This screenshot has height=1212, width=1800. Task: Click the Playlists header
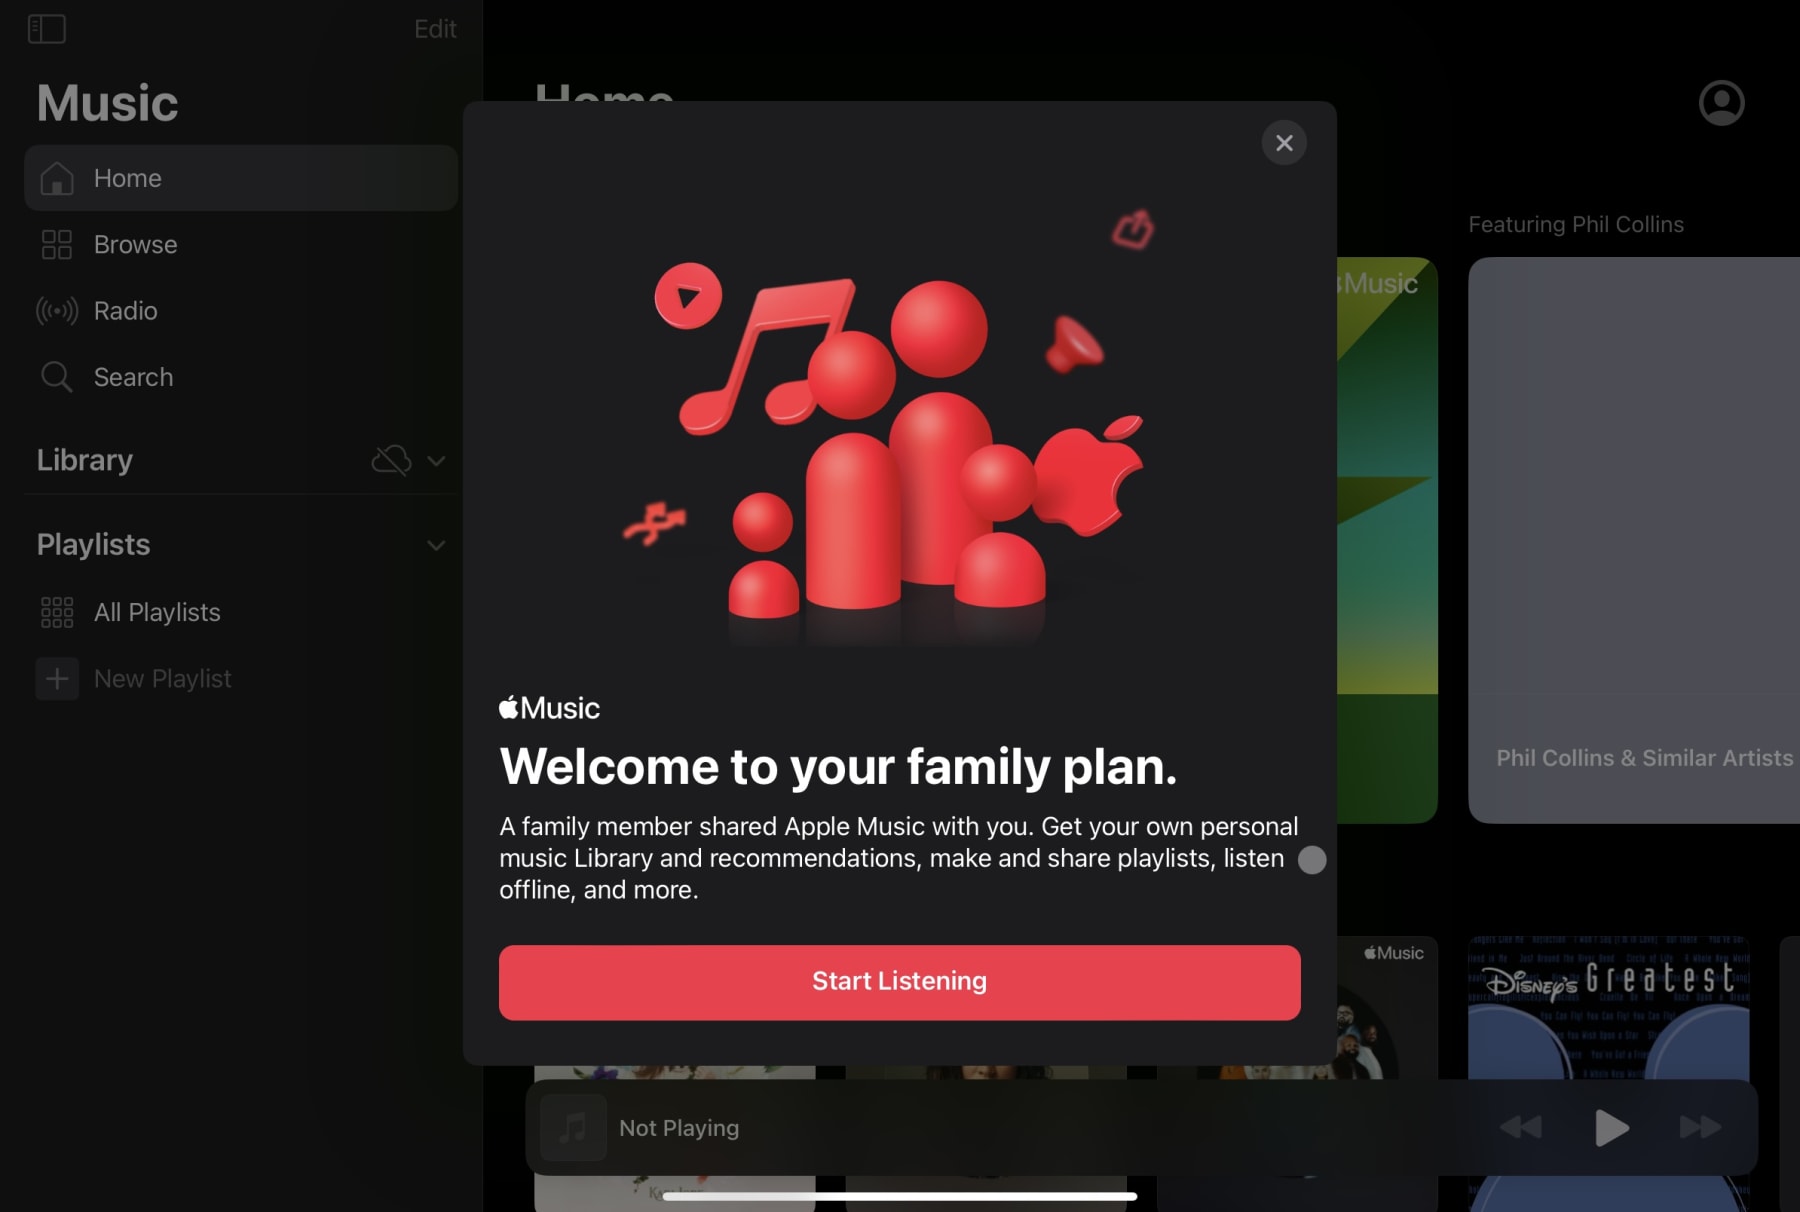(x=94, y=545)
